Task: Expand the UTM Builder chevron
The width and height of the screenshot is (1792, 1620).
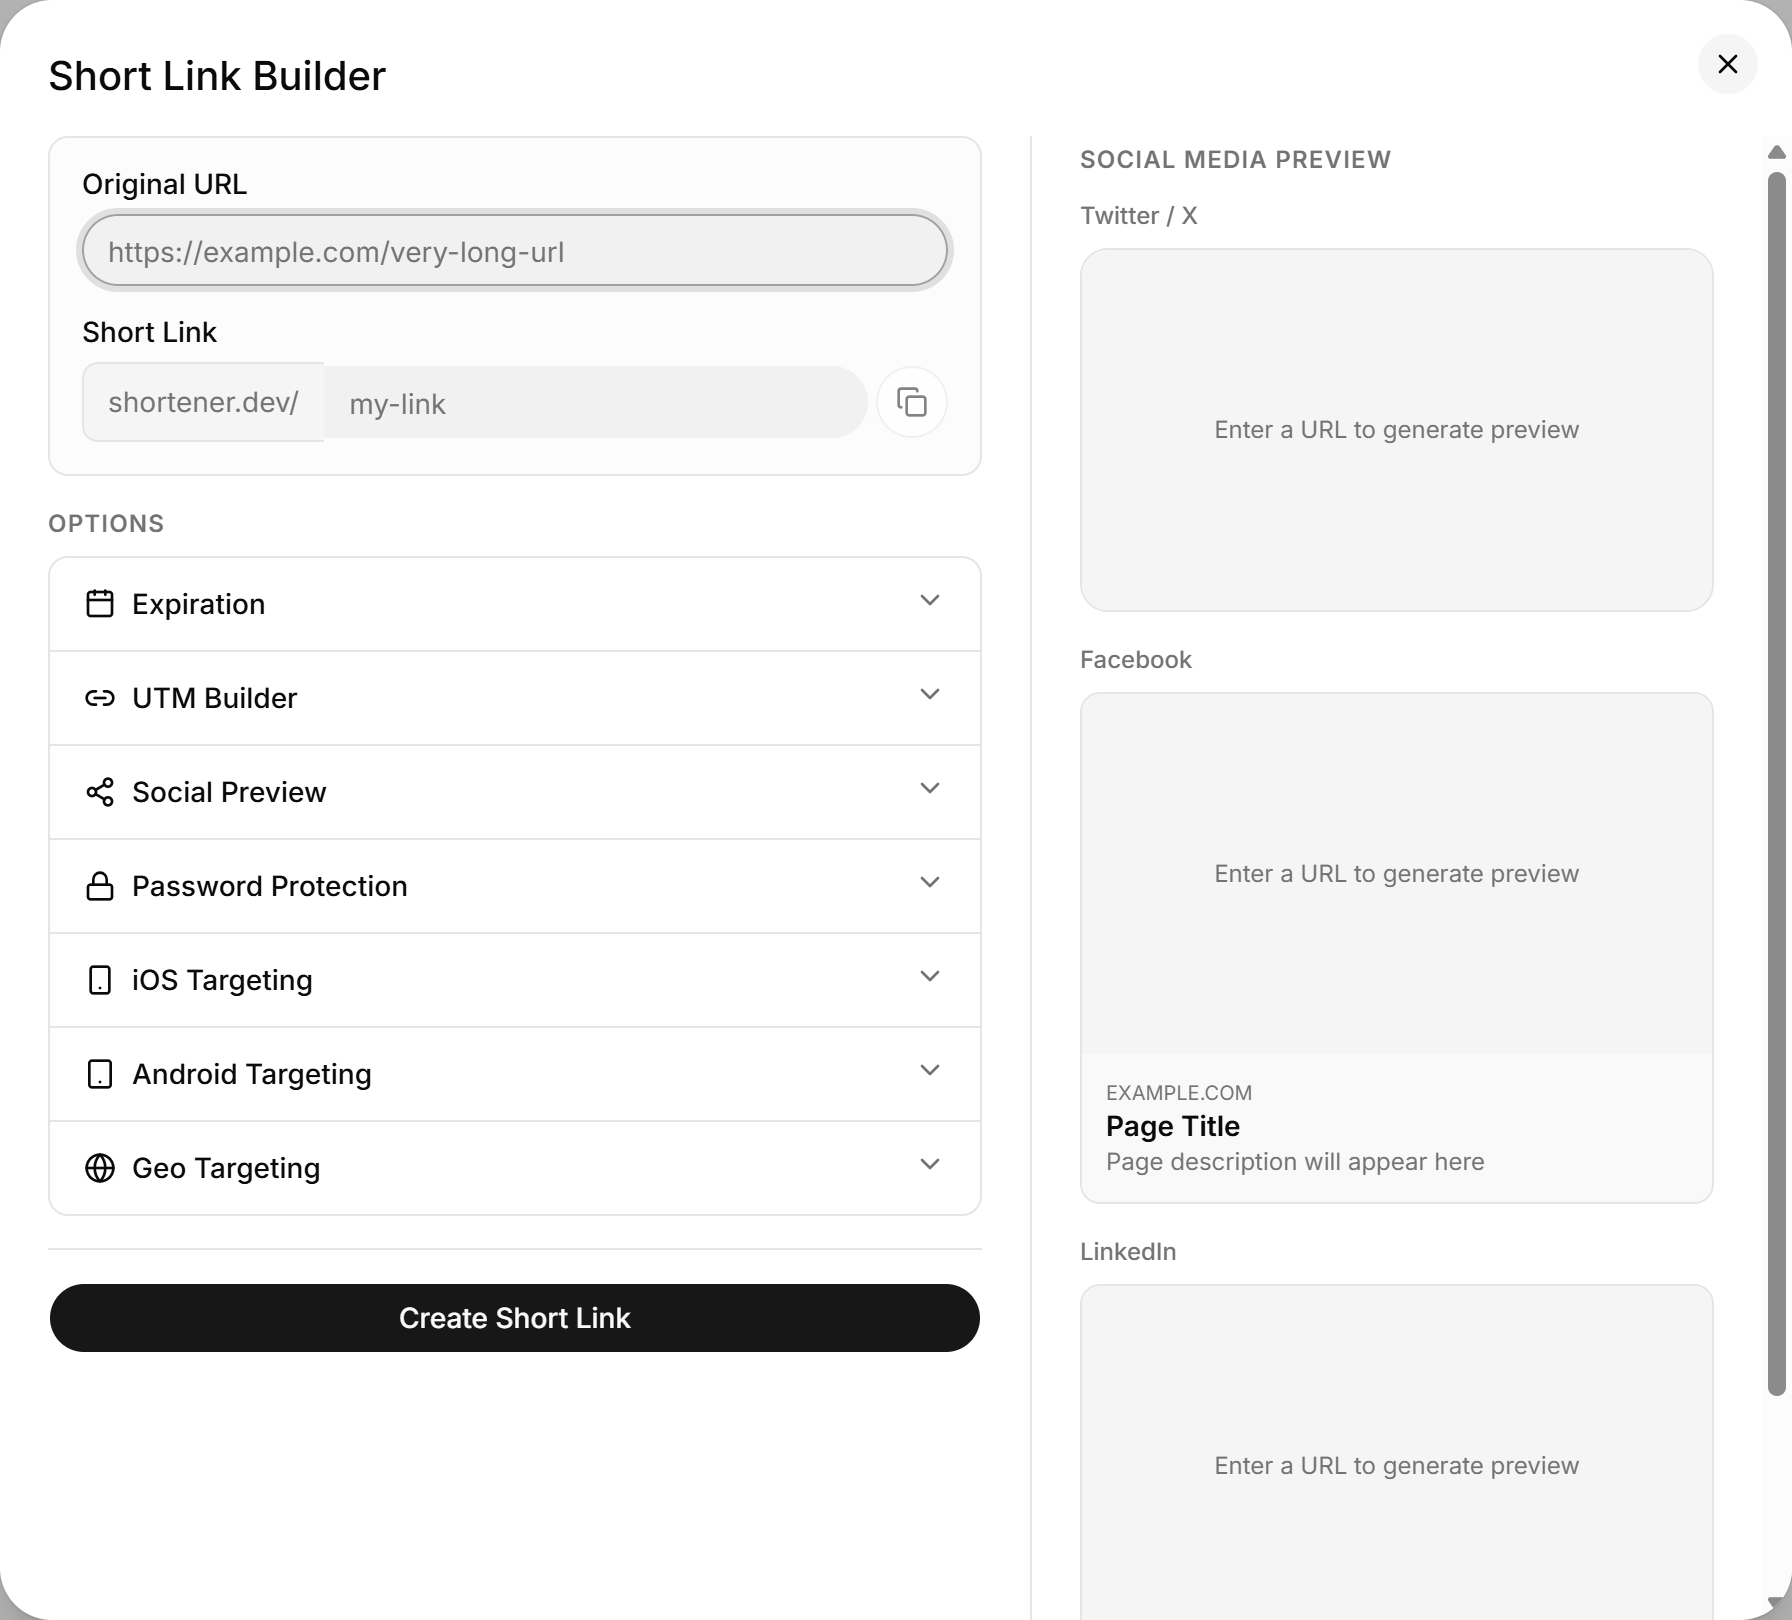Action: coord(930,694)
